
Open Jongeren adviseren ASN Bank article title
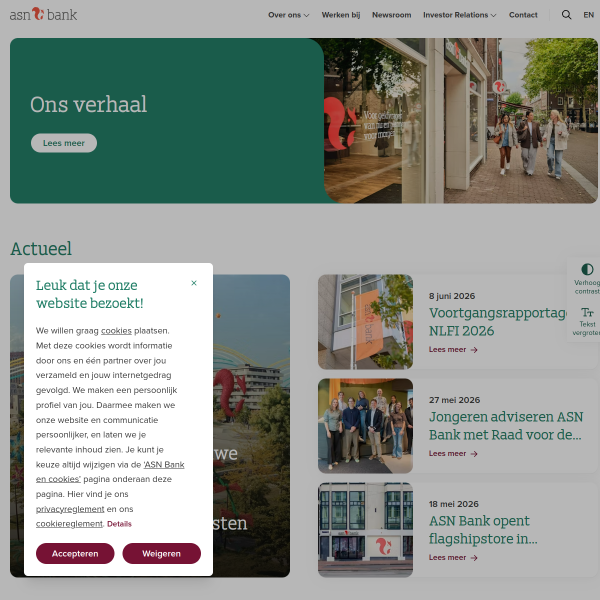[506, 426]
